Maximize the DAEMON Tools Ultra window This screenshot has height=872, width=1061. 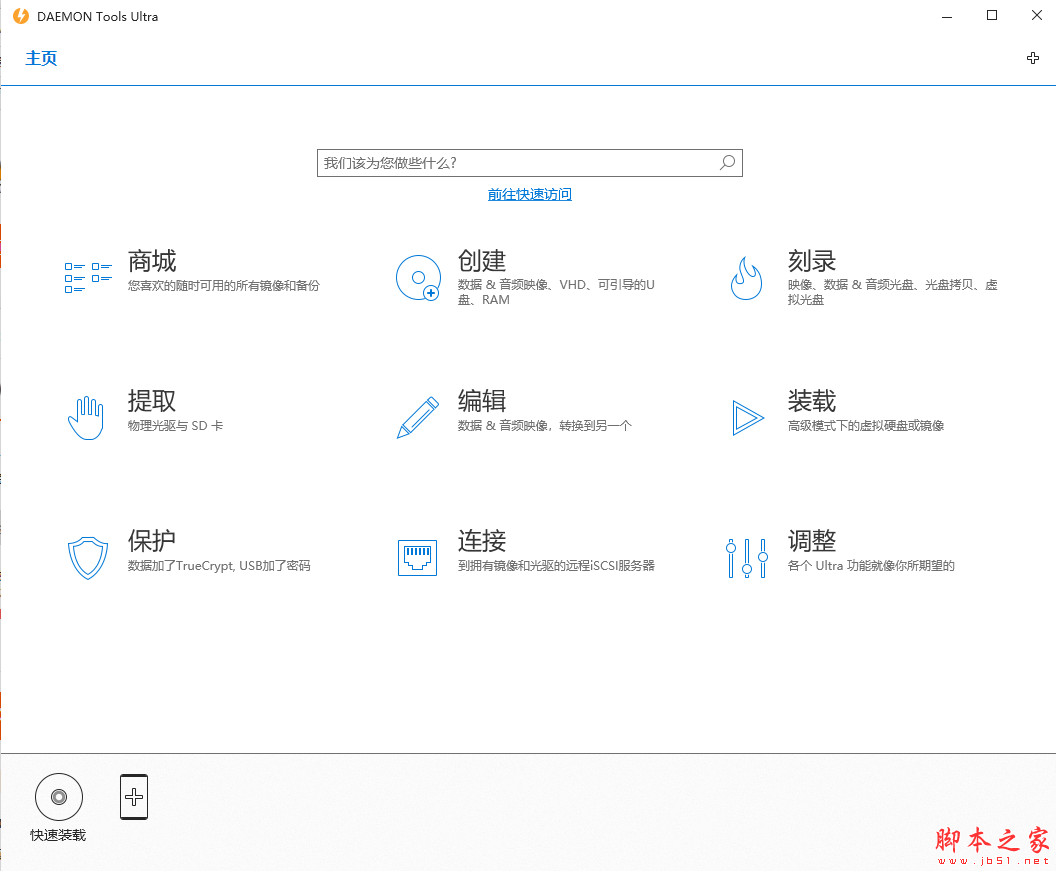pos(992,15)
